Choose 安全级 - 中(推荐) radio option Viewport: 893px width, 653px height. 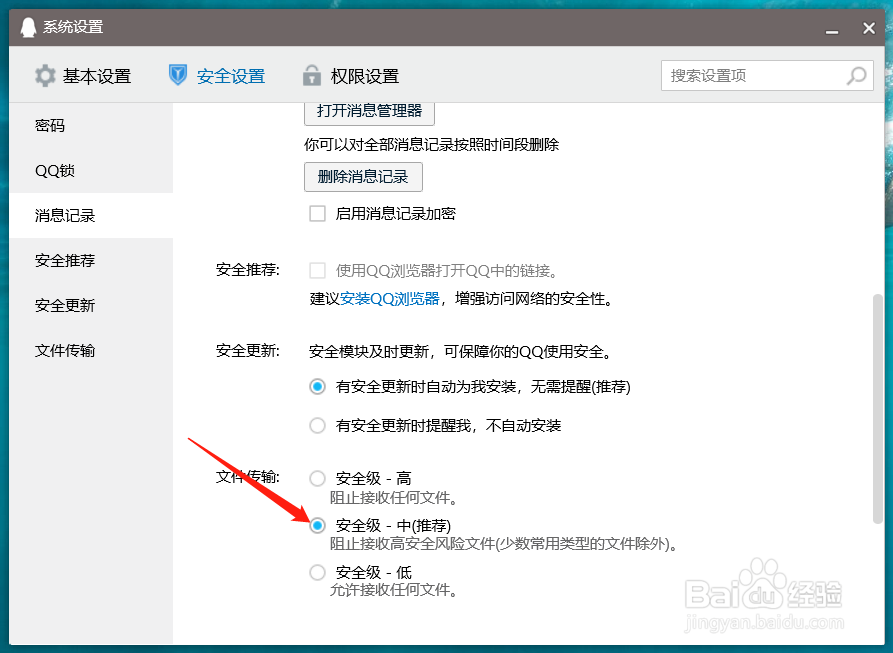click(x=317, y=525)
